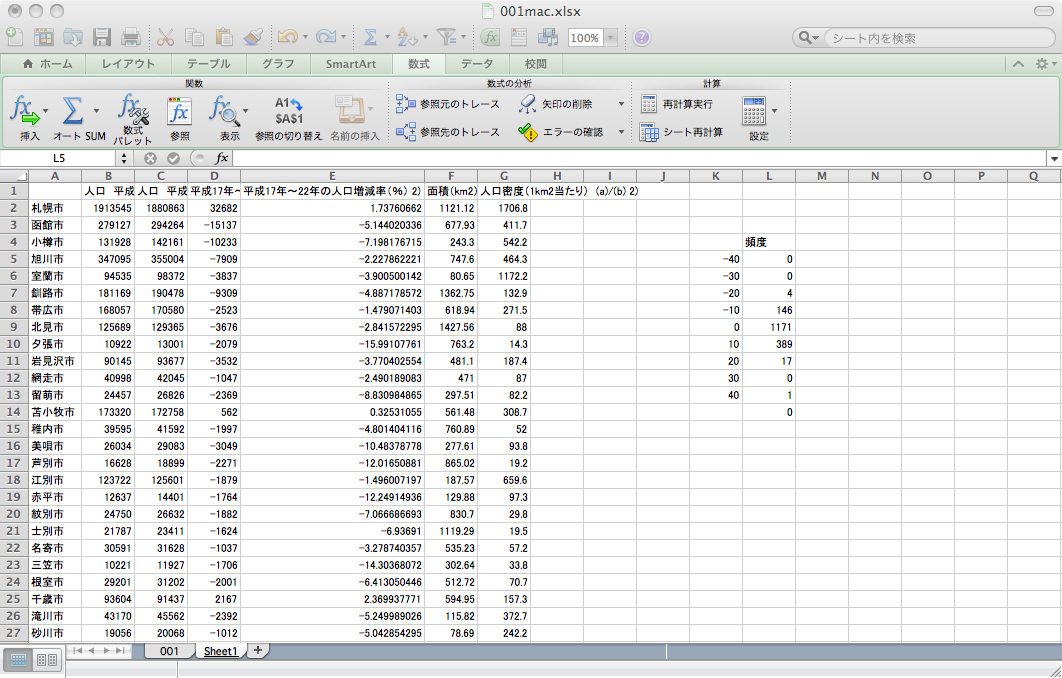Click the toolbar AutoSum sigma icon
1062x678 pixels.
coord(370,37)
